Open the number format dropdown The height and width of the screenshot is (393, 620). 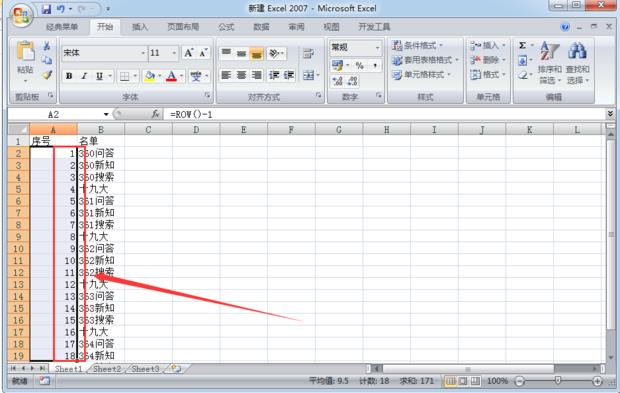coord(377,48)
